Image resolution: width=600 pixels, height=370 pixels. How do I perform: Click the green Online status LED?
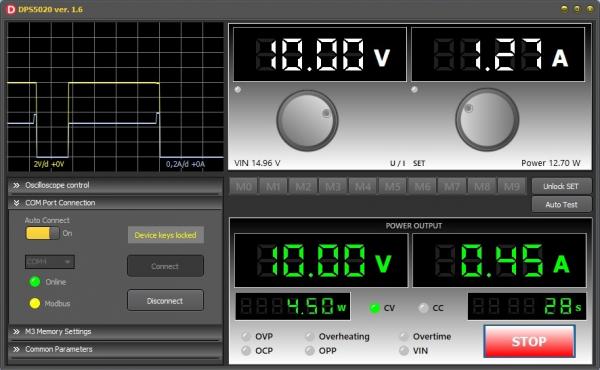(x=35, y=282)
